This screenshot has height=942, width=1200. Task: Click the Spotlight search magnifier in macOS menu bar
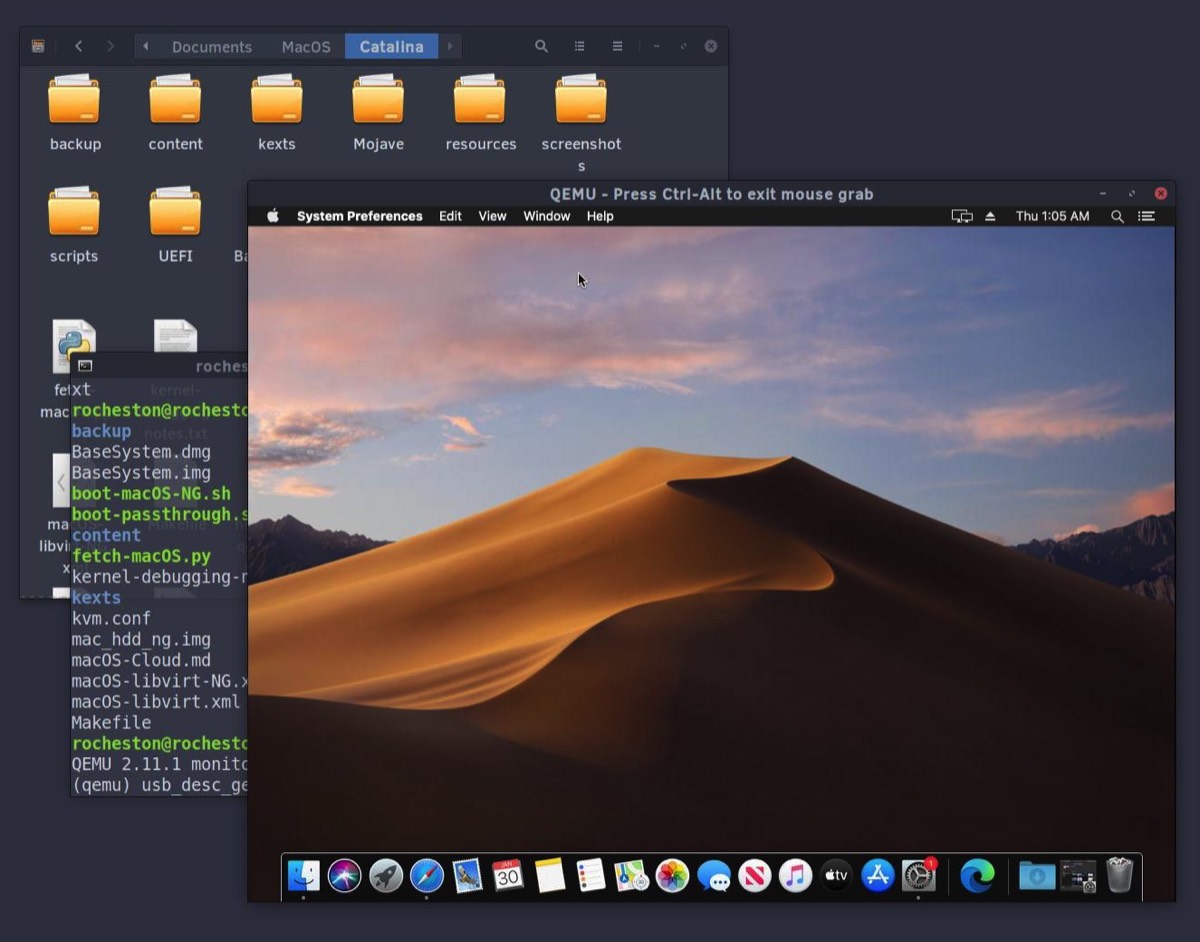pyautogui.click(x=1117, y=216)
